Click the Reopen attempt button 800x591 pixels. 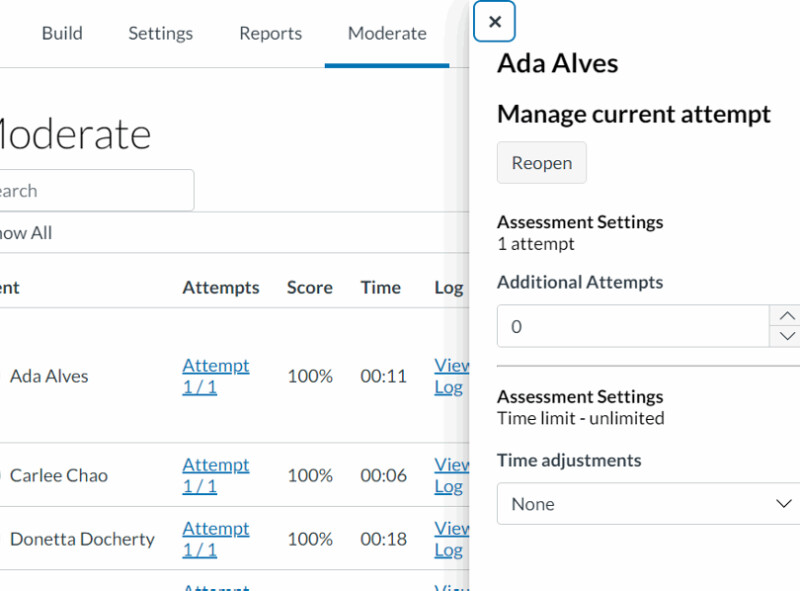point(541,163)
